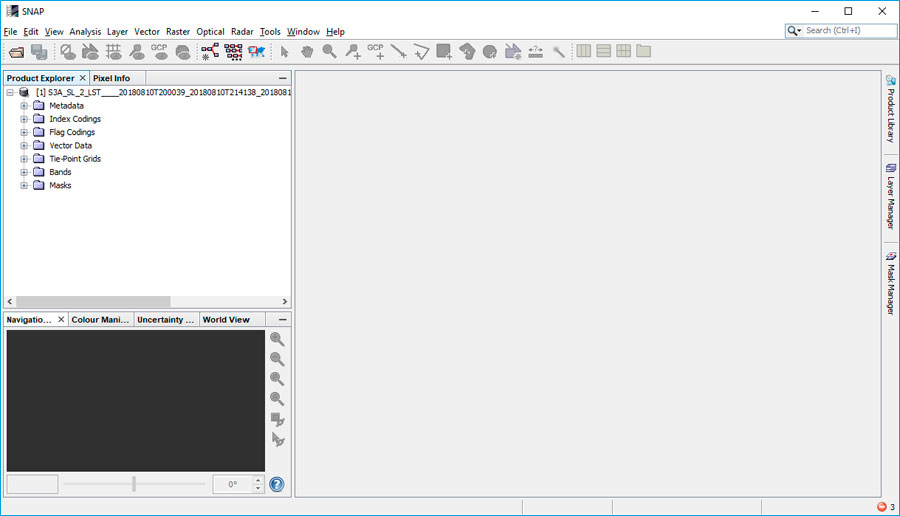Select the range finder tool
Screen dimensions: 900x516
pos(536,52)
